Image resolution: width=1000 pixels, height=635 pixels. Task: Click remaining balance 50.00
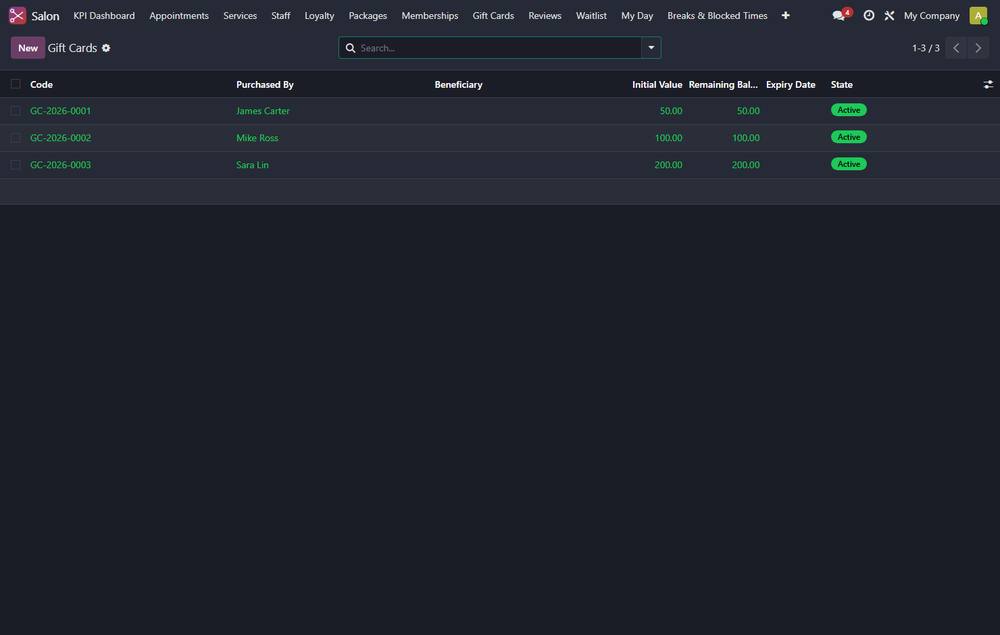748,111
